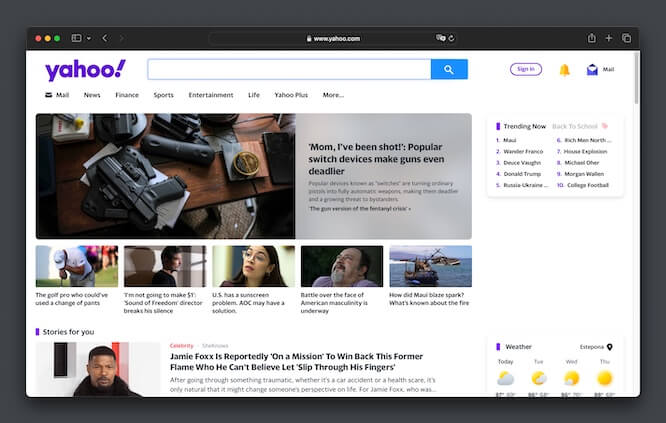Open the guns on table hero image

[166, 176]
